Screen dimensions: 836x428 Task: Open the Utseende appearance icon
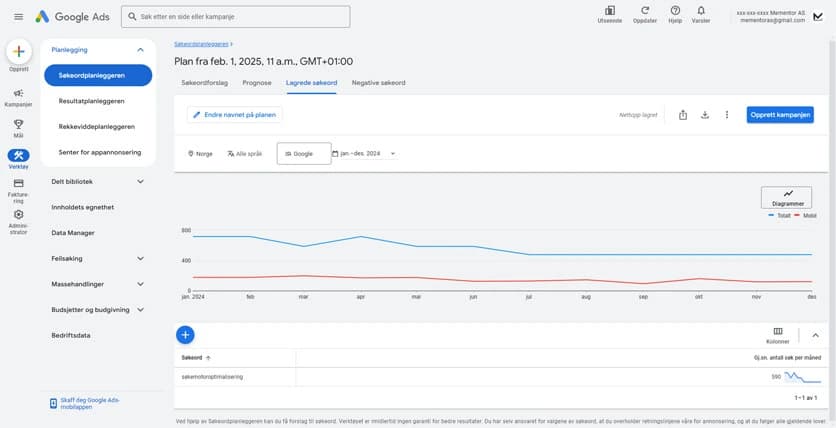tap(610, 14)
